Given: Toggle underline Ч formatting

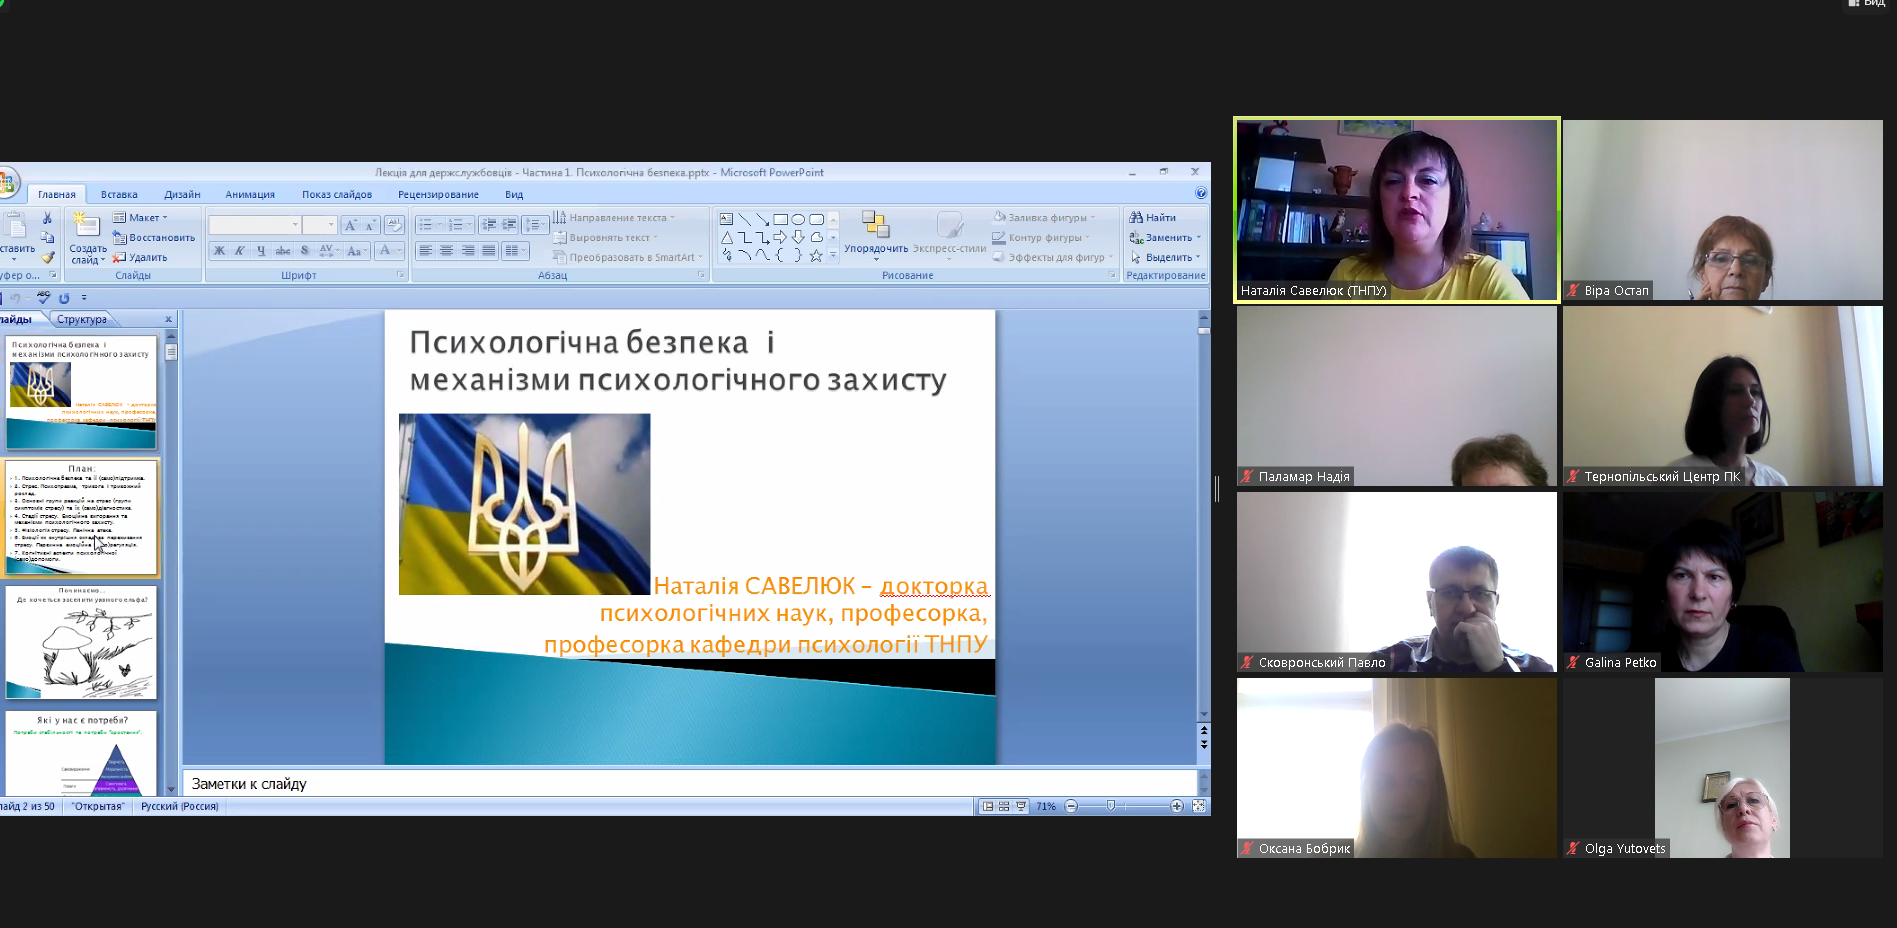Looking at the screenshot, I should pyautogui.click(x=261, y=251).
